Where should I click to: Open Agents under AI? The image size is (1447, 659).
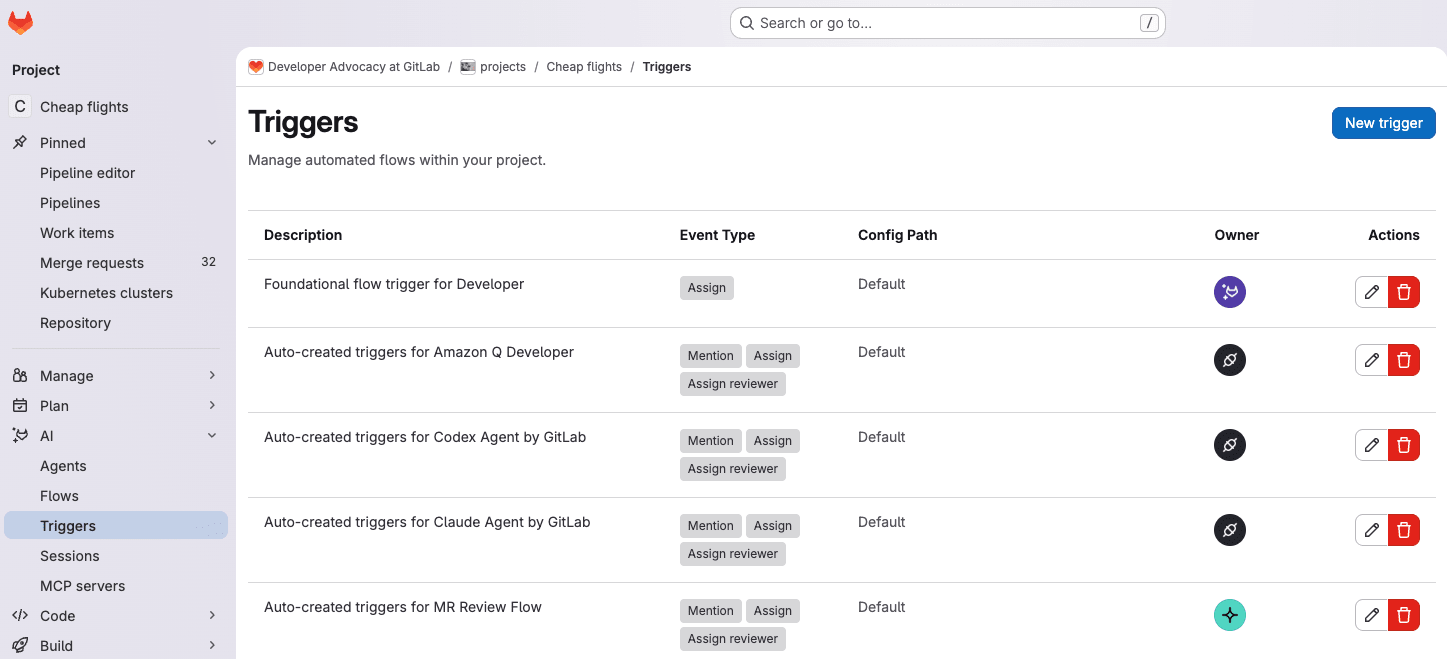coord(116,466)
